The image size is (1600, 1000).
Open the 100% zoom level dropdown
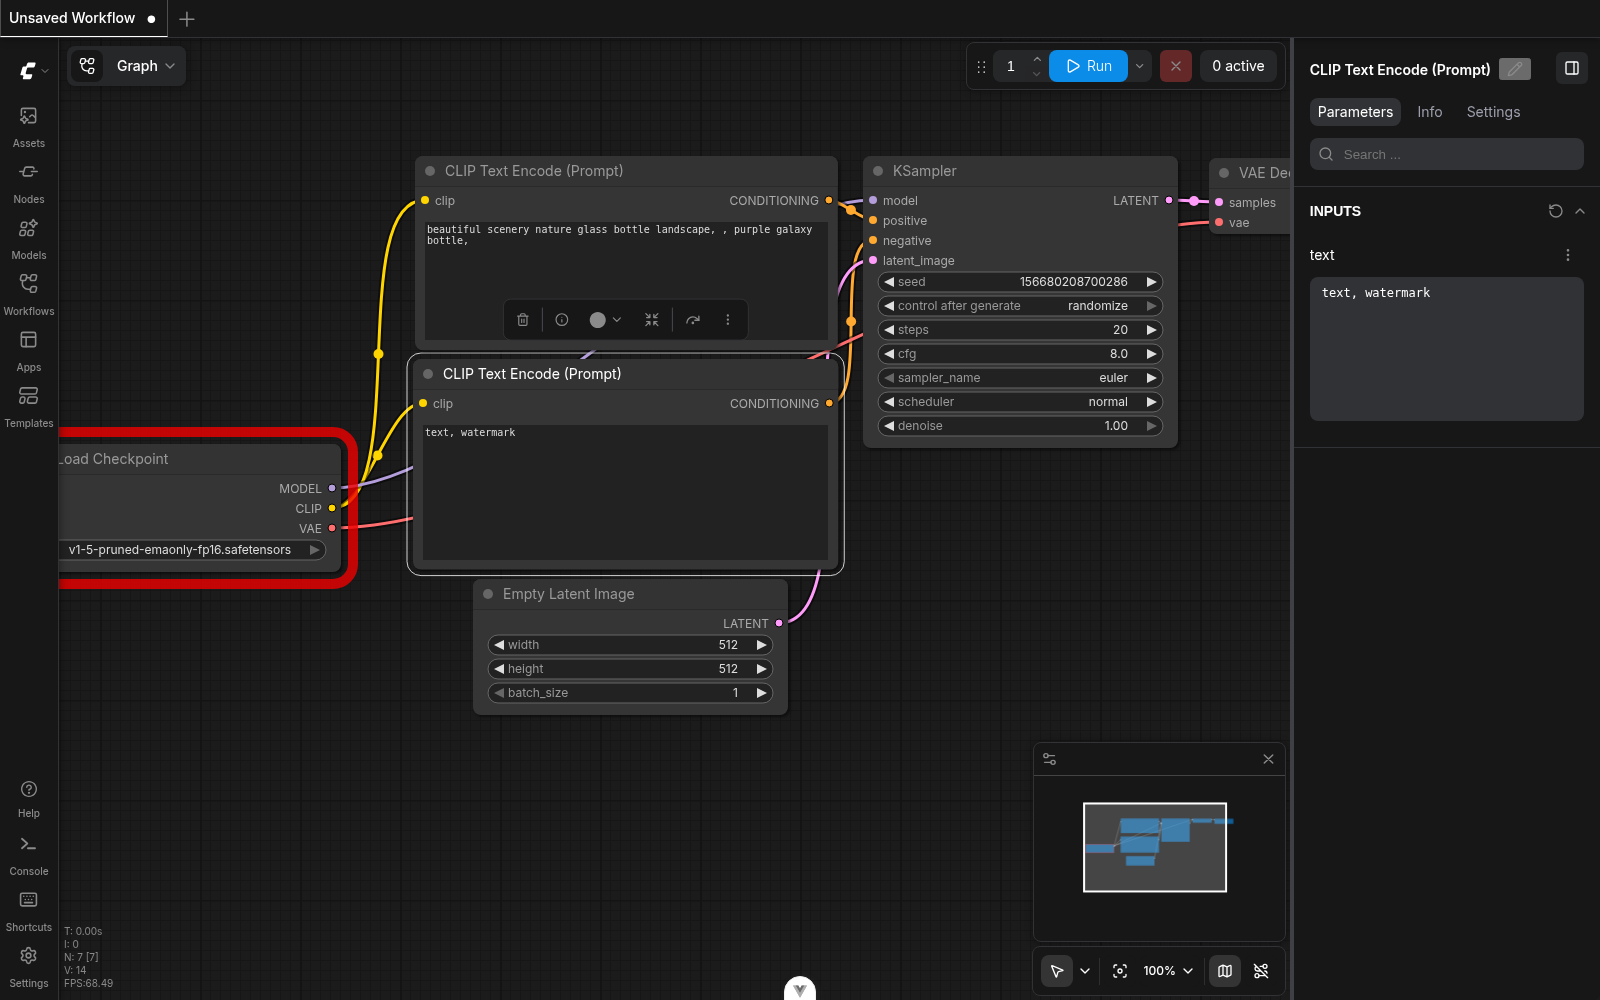coord(1168,971)
